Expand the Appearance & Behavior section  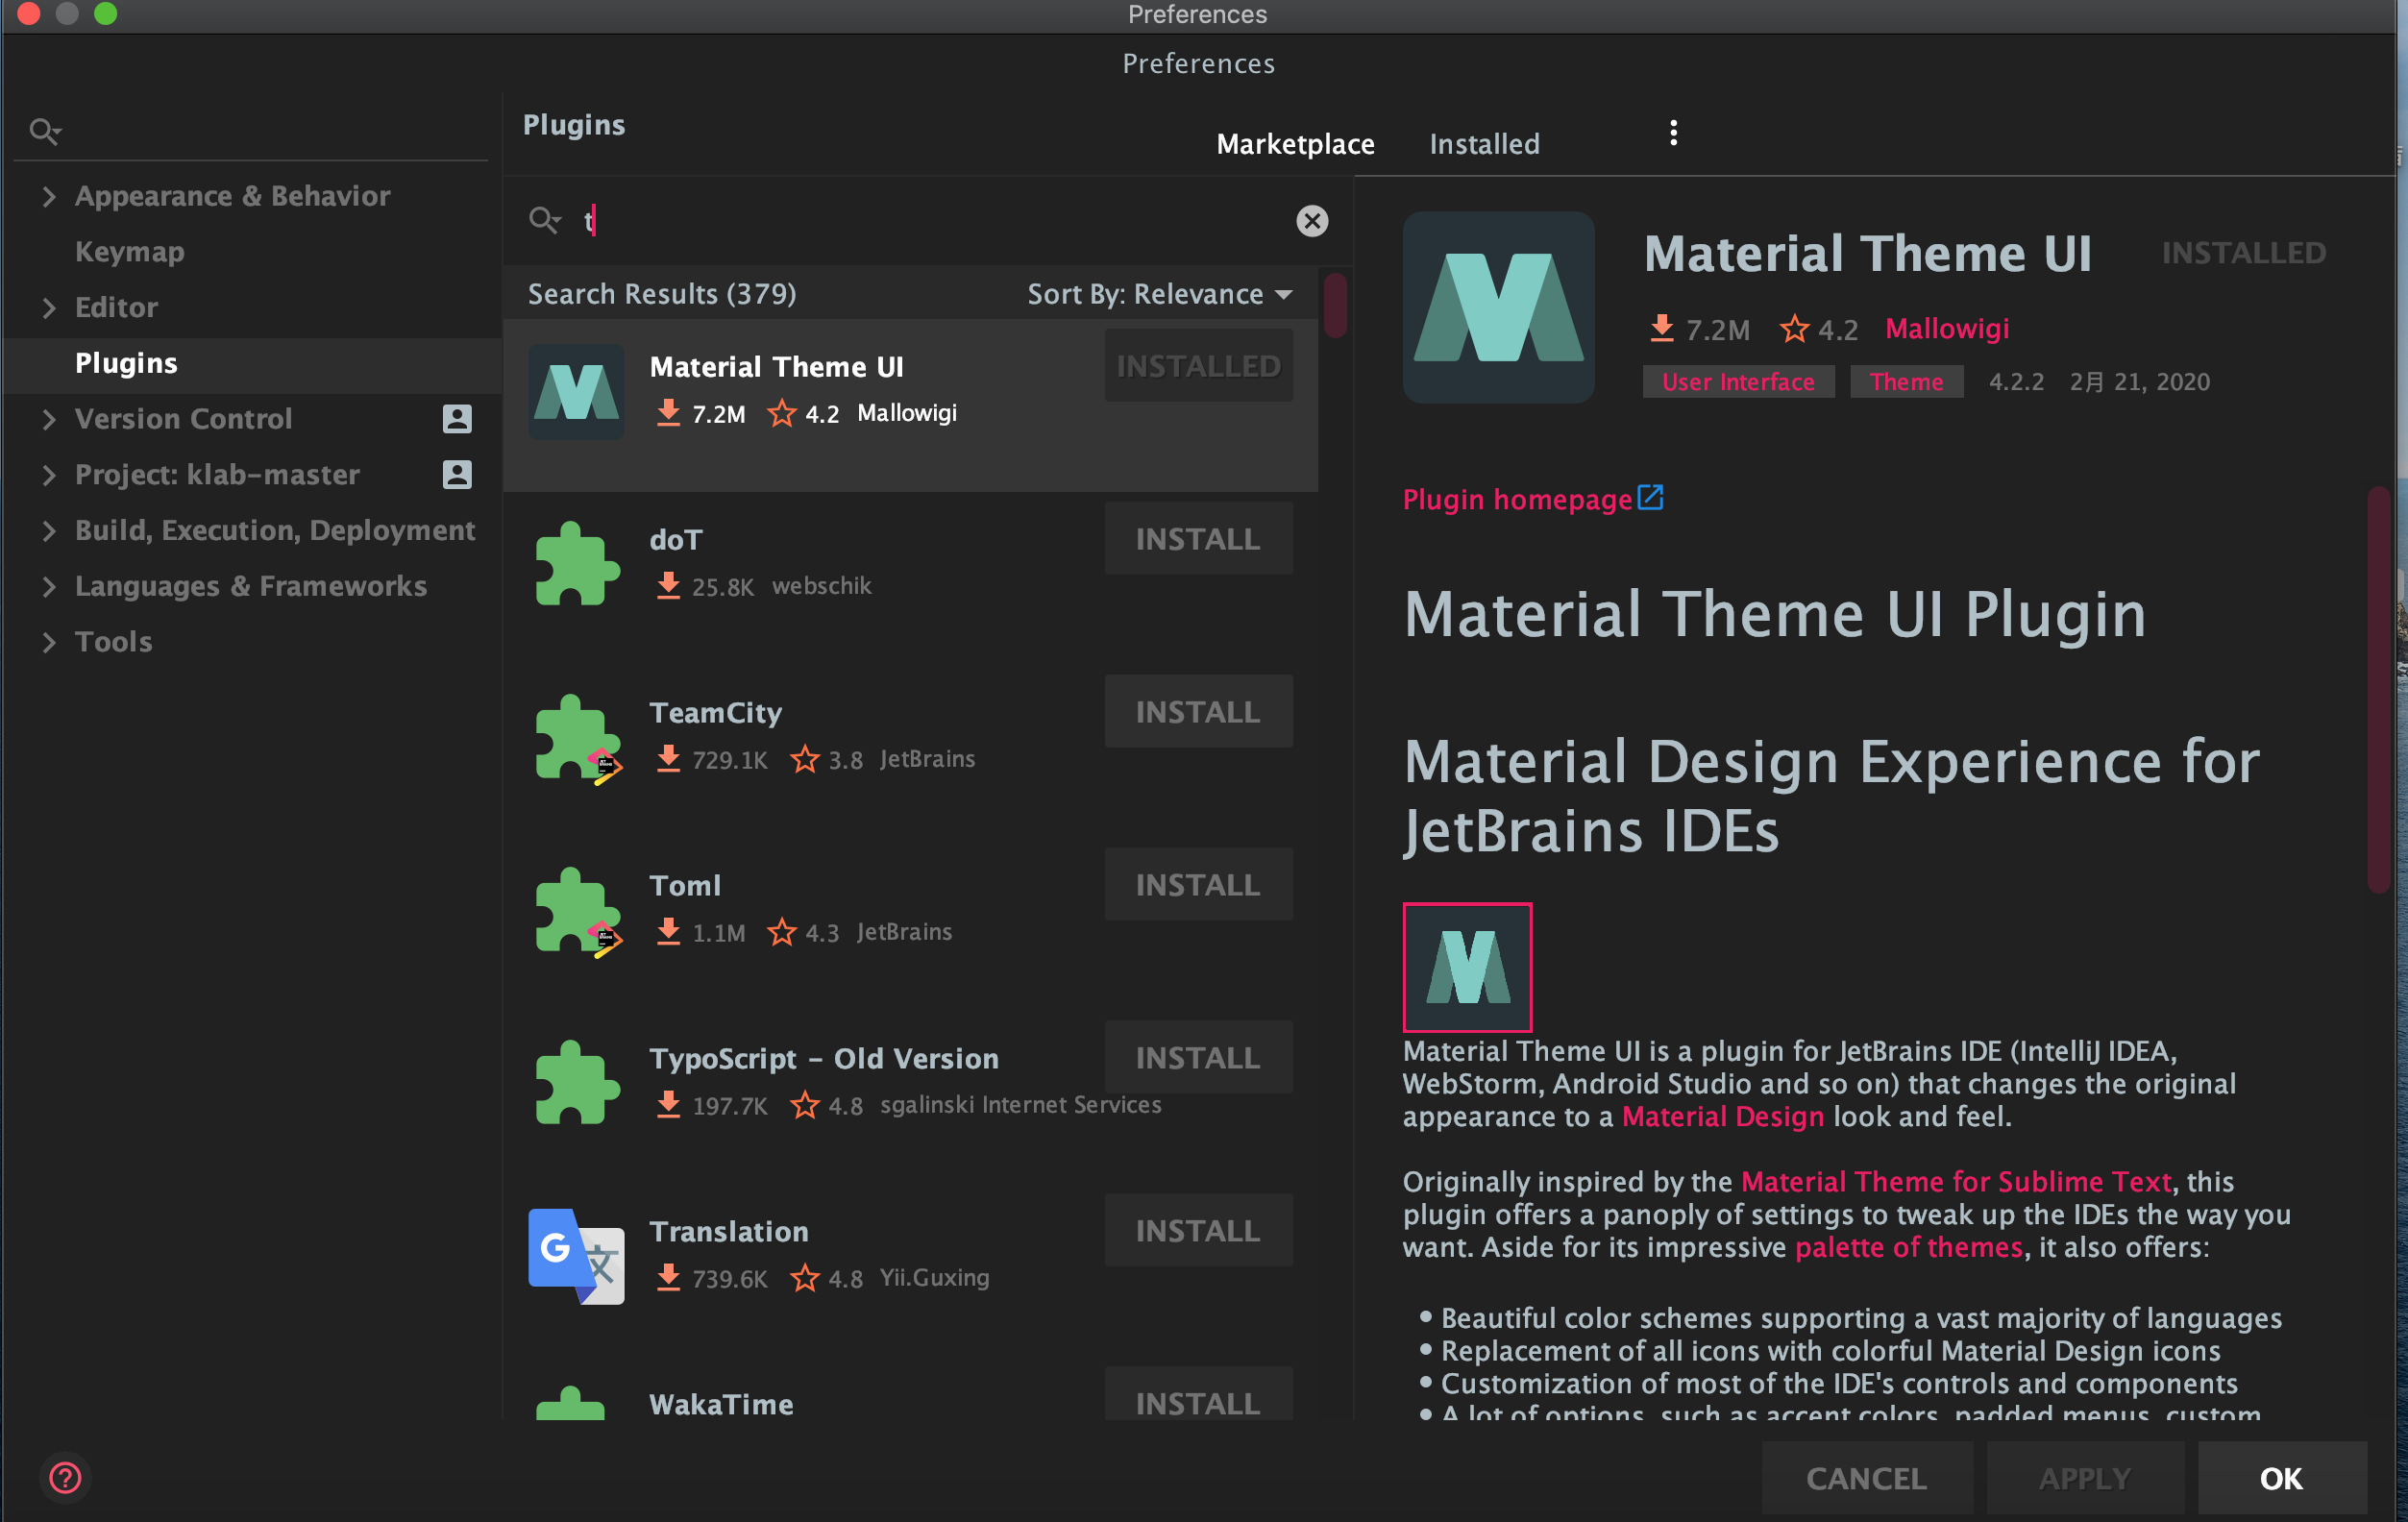pyautogui.click(x=50, y=196)
